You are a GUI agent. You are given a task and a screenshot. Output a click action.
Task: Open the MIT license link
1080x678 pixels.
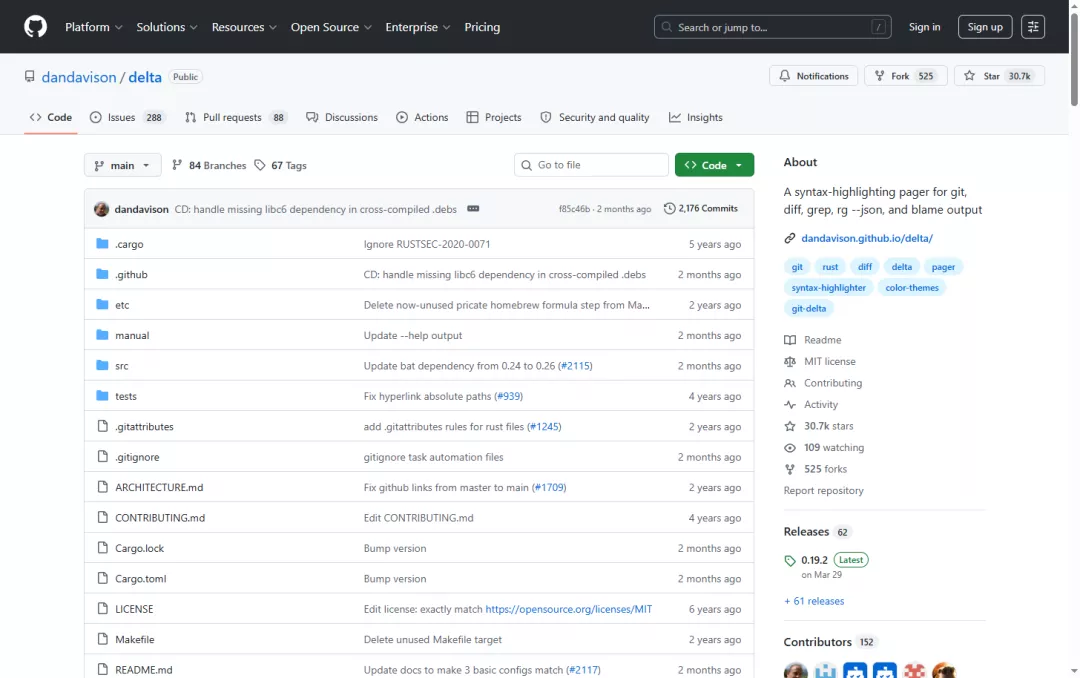[820, 361]
